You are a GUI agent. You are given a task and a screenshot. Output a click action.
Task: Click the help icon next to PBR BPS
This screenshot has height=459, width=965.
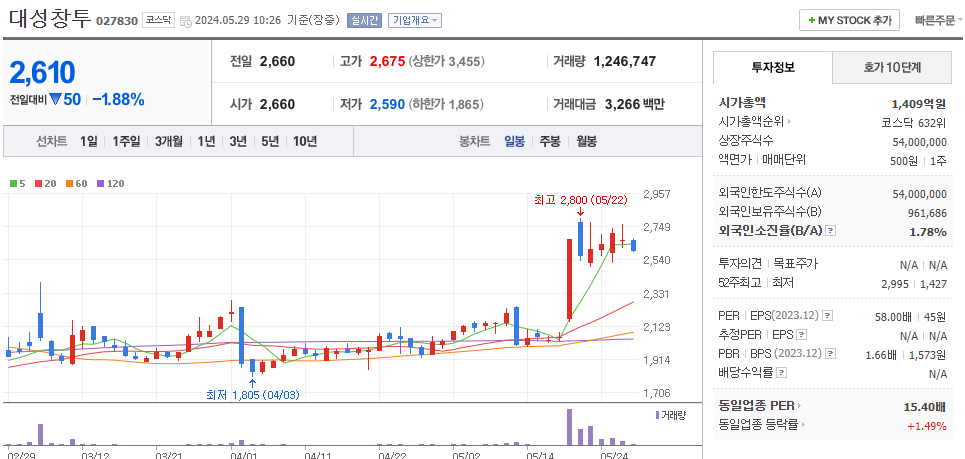pos(831,354)
